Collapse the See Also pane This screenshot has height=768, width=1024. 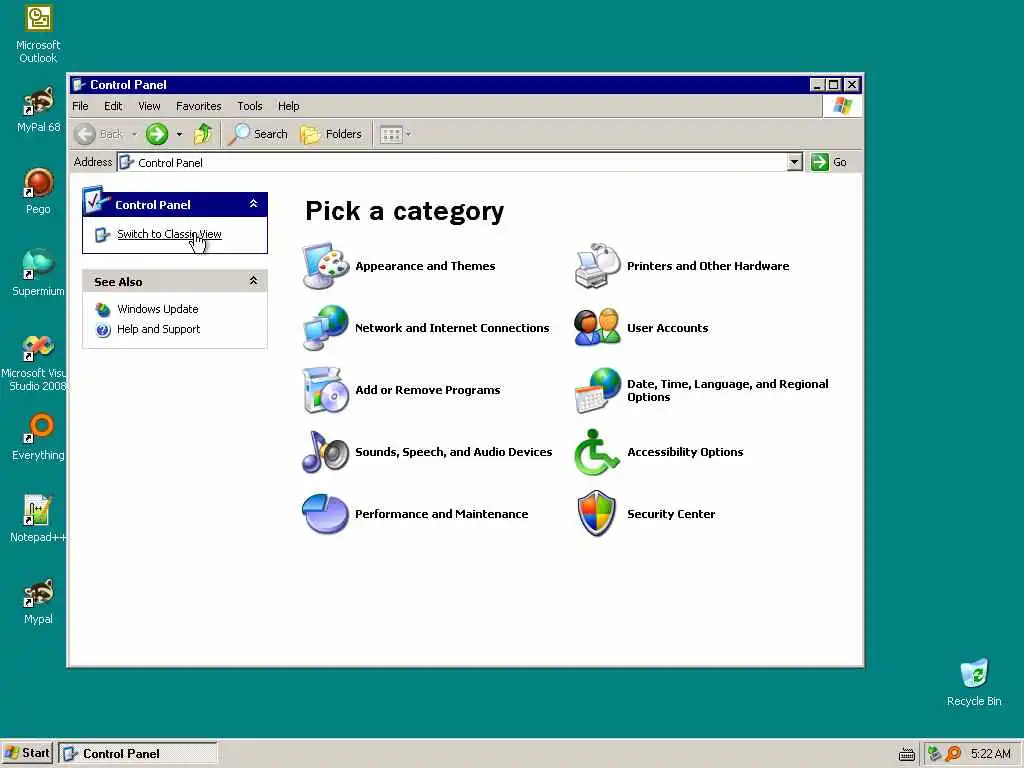[x=253, y=281]
